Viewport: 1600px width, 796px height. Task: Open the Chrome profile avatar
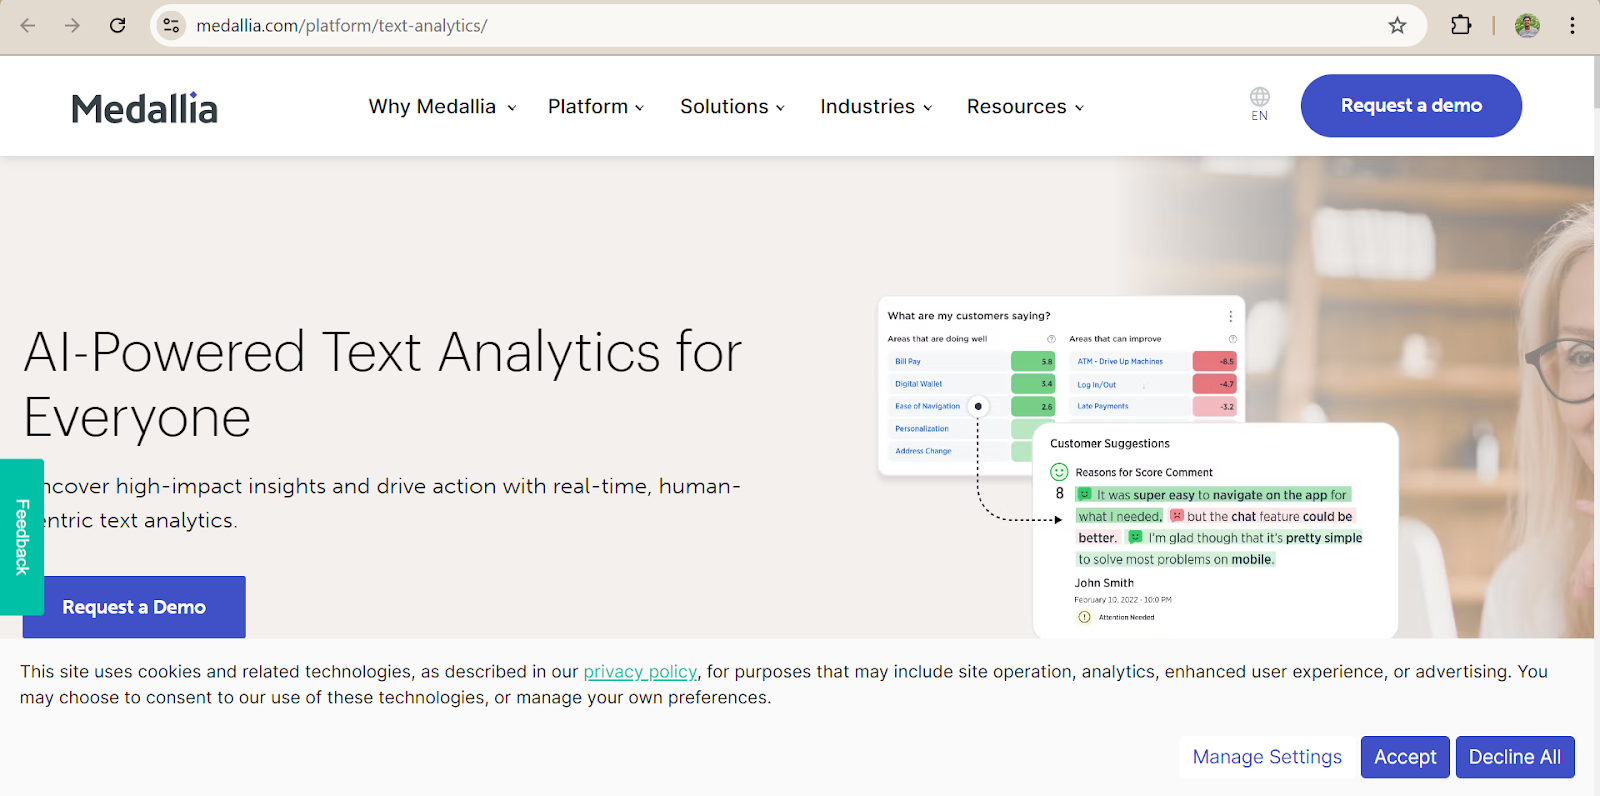coord(1527,26)
